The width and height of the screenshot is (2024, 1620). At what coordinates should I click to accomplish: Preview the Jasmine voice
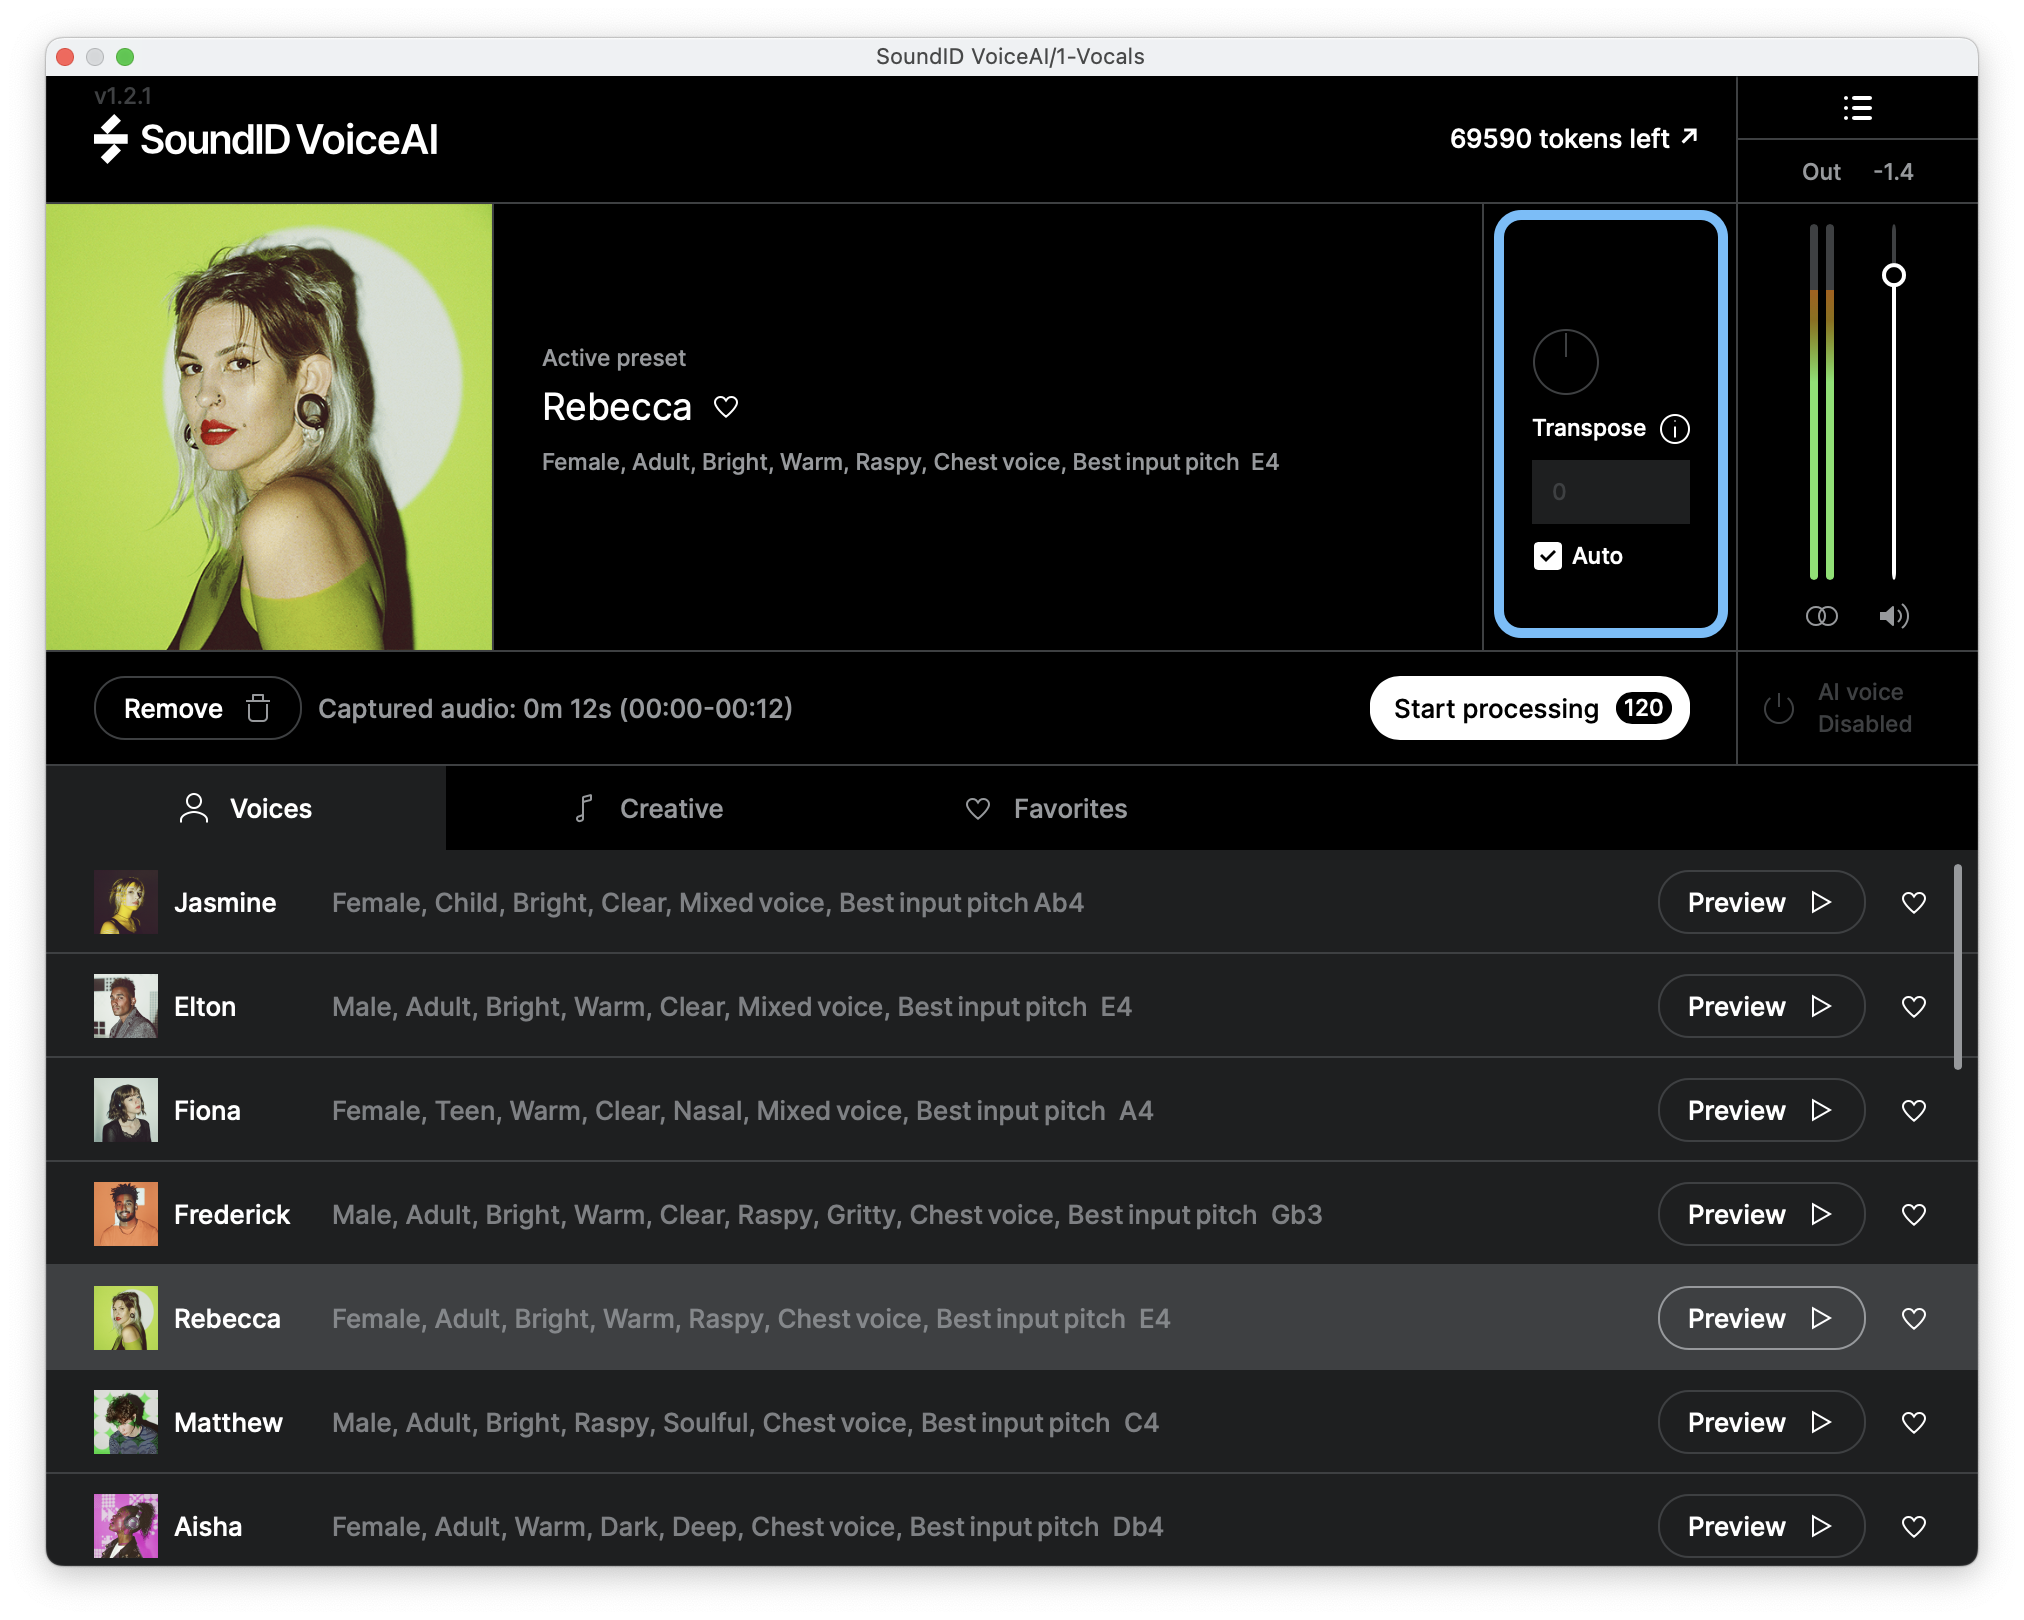point(1760,902)
